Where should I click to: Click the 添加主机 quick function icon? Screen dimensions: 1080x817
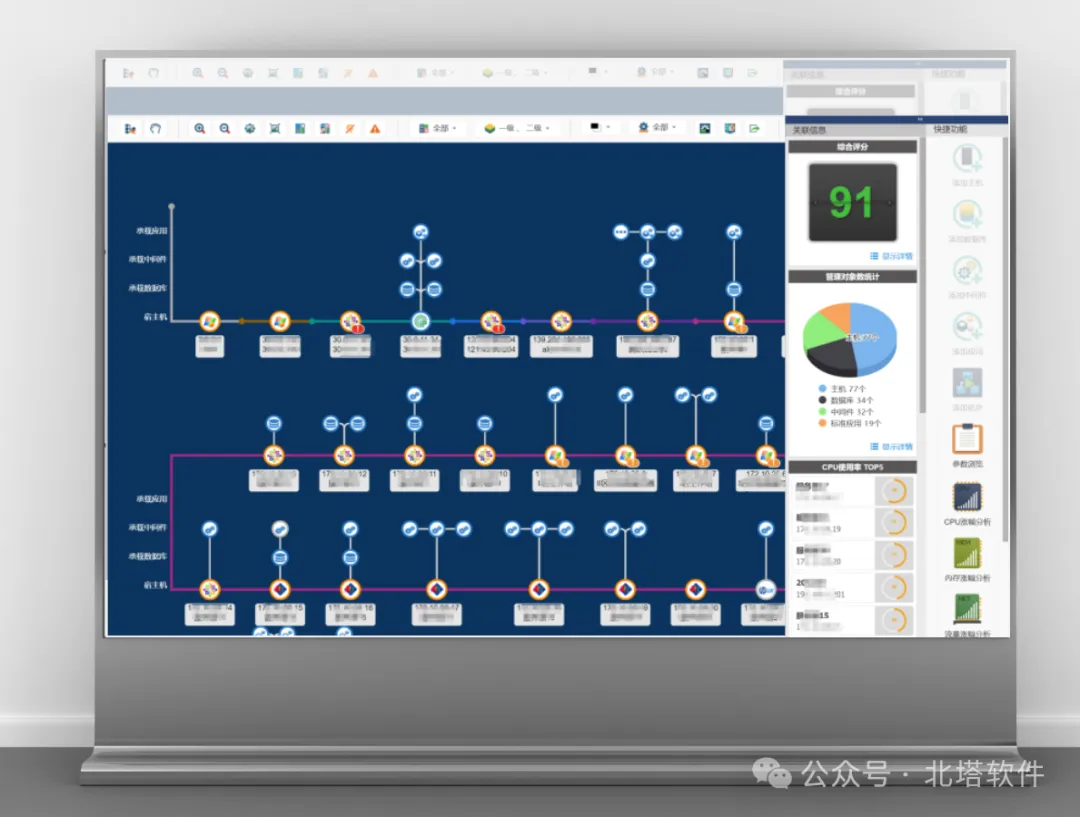coord(967,158)
